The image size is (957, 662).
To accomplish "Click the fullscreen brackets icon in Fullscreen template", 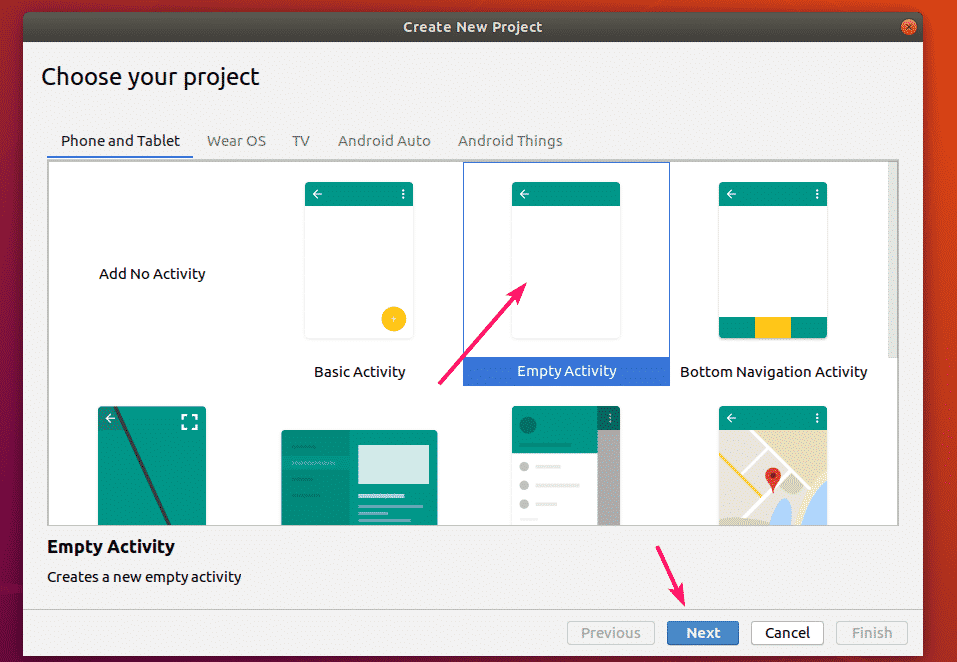I will [190, 422].
